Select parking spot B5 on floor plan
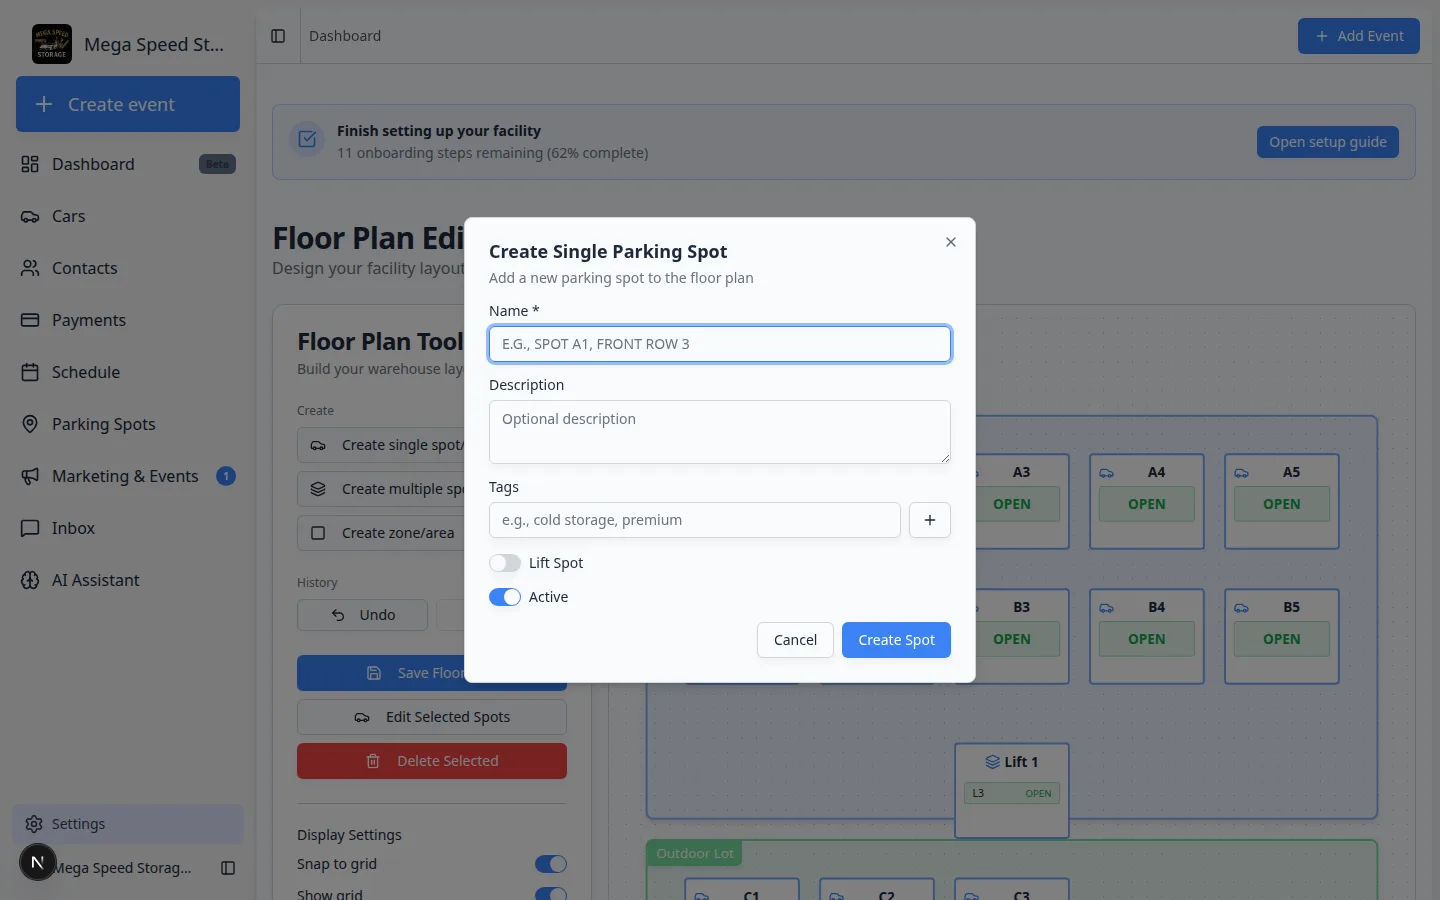 pos(1282,636)
